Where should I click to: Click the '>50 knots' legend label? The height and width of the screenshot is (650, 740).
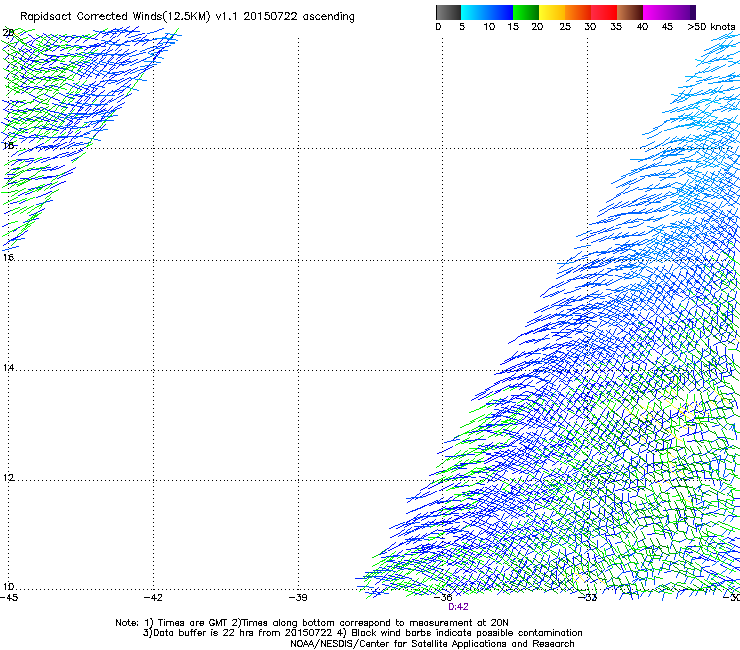pyautogui.click(x=711, y=27)
